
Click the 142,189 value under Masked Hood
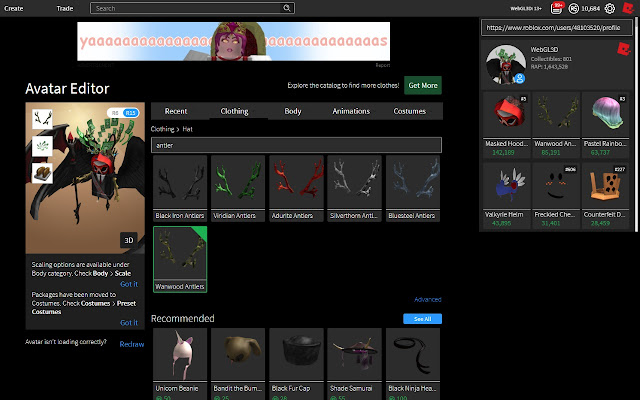(503, 152)
